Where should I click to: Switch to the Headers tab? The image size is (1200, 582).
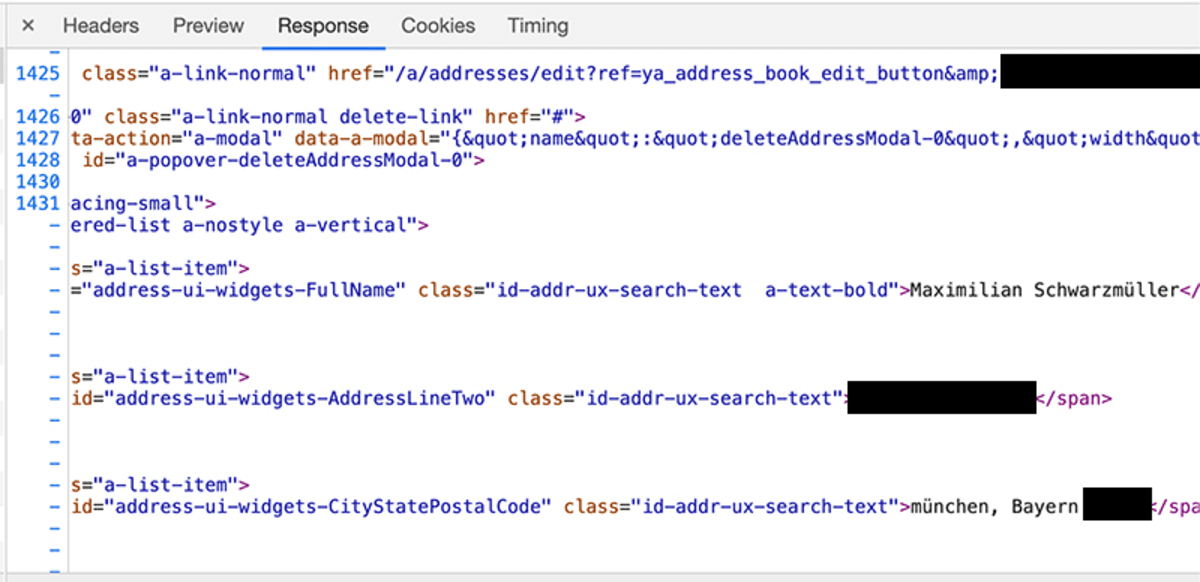coord(100,26)
